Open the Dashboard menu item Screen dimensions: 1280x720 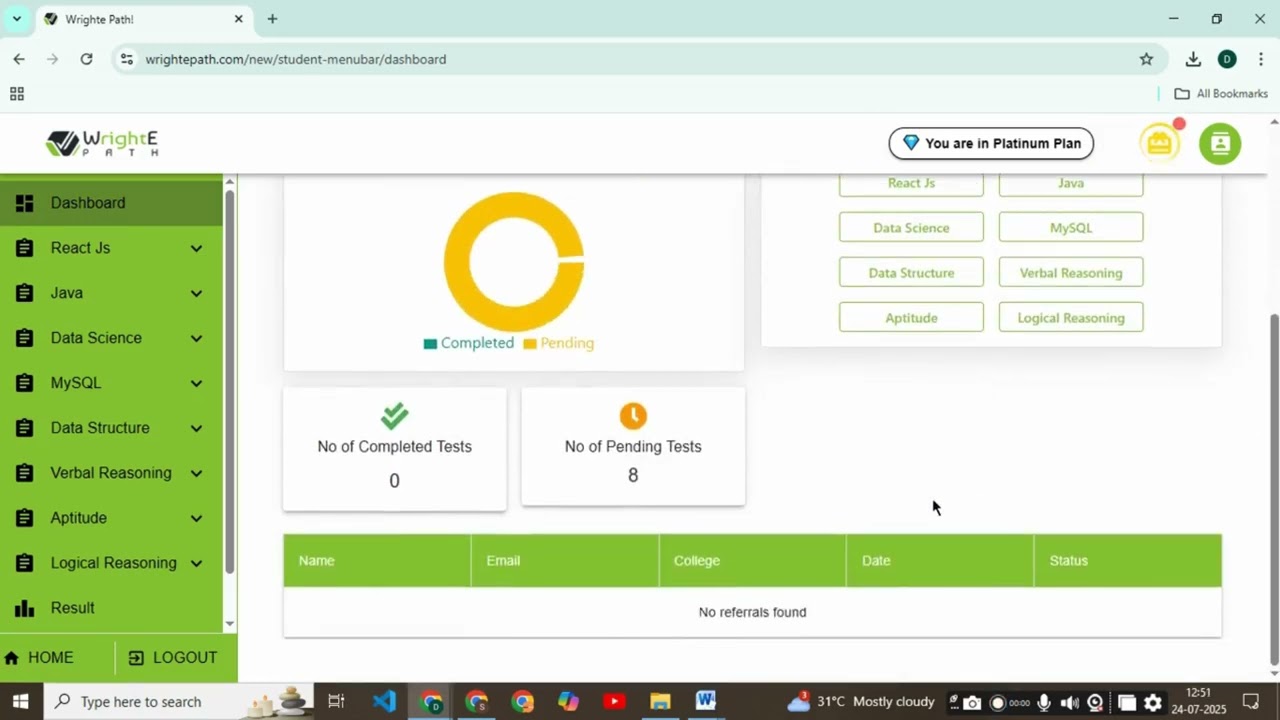(x=111, y=203)
